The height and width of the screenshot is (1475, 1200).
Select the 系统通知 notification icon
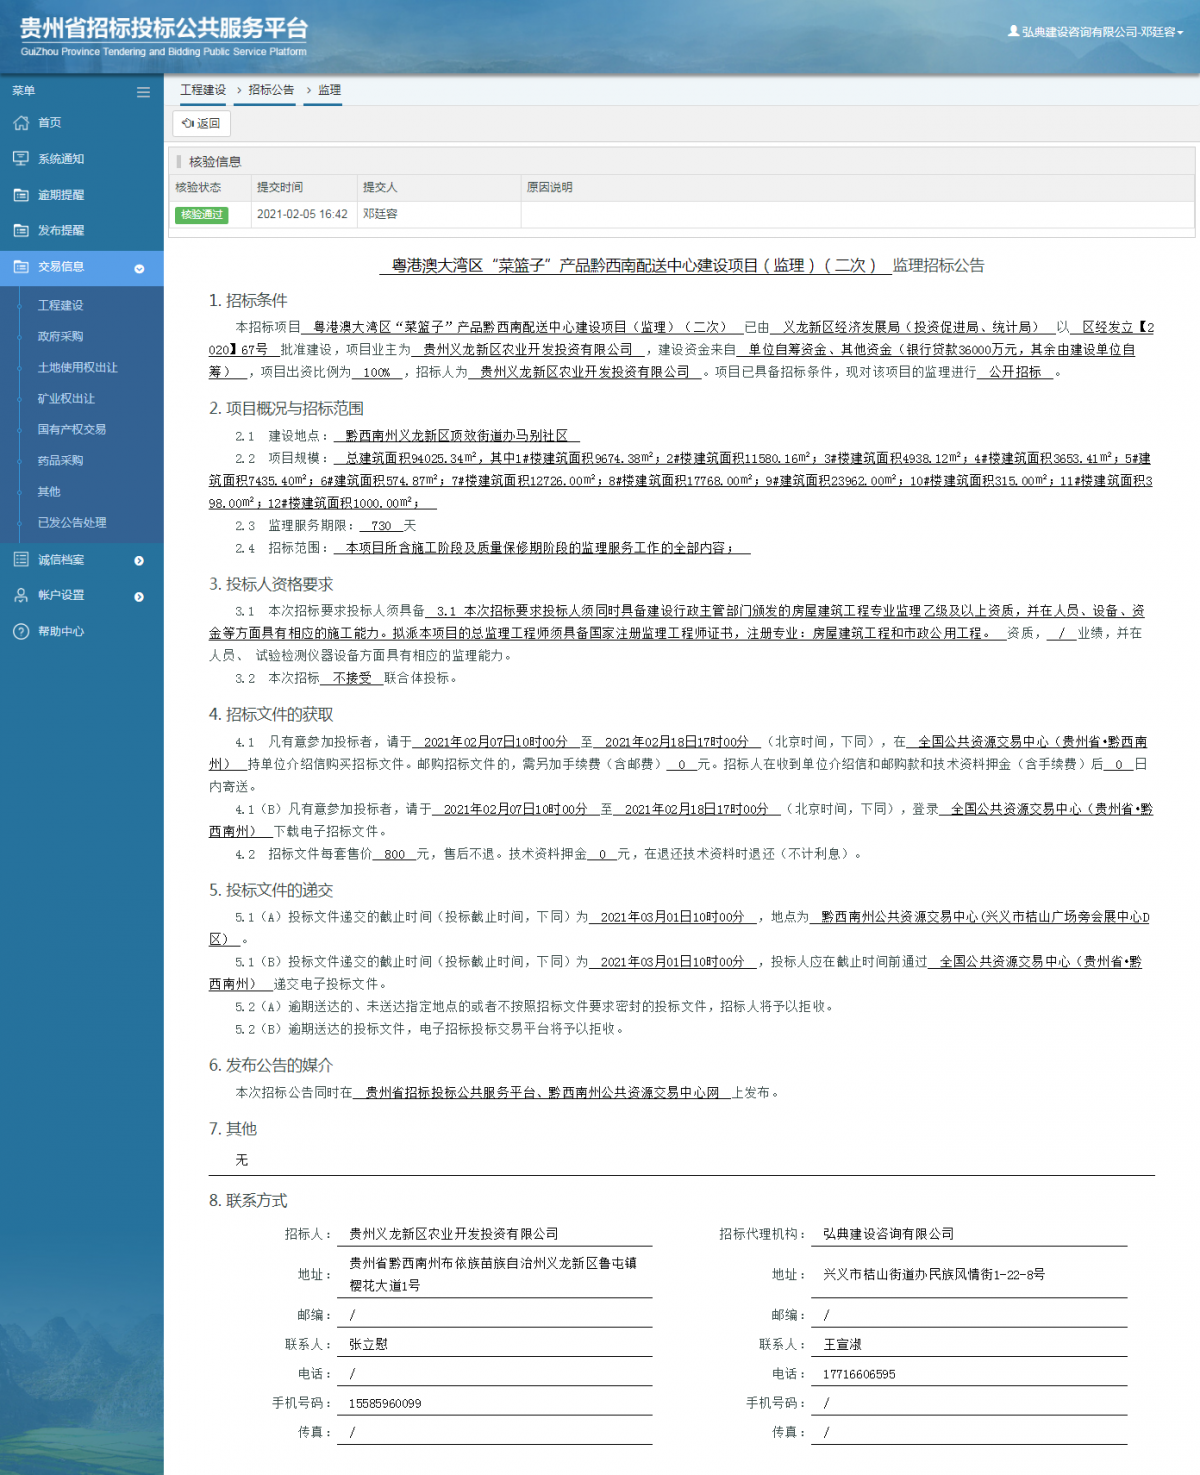tap(20, 158)
